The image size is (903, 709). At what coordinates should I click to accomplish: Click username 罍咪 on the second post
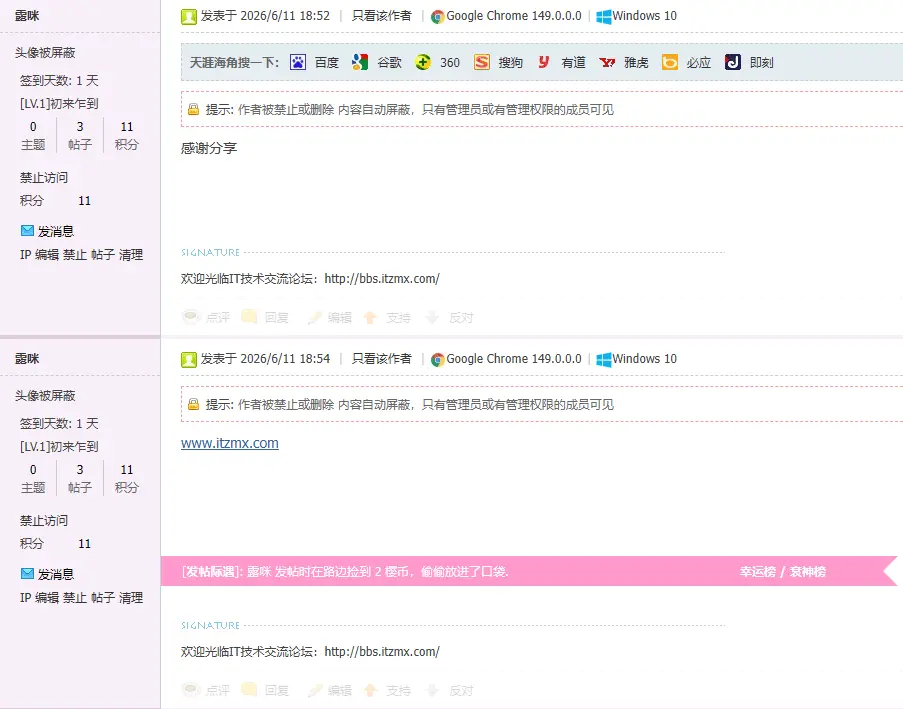coord(27,358)
